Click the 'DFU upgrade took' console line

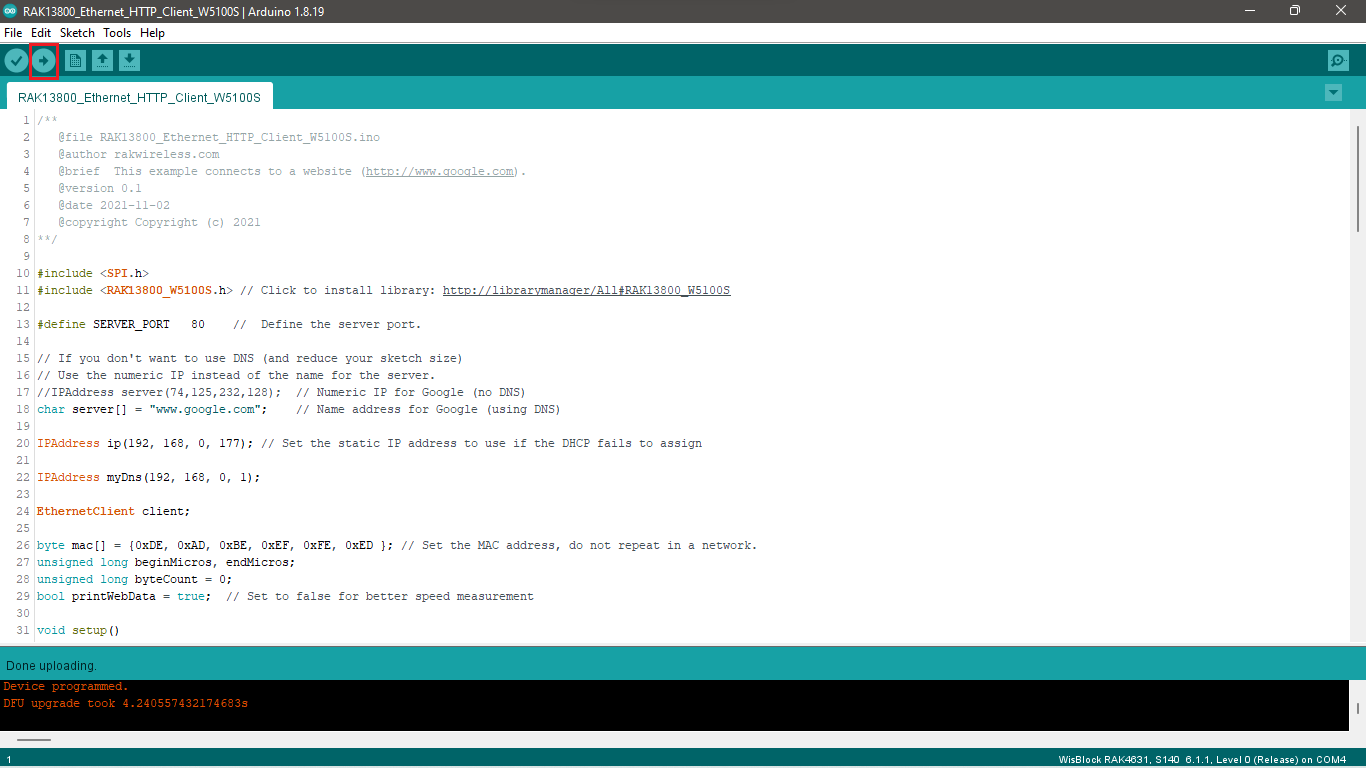pos(125,703)
